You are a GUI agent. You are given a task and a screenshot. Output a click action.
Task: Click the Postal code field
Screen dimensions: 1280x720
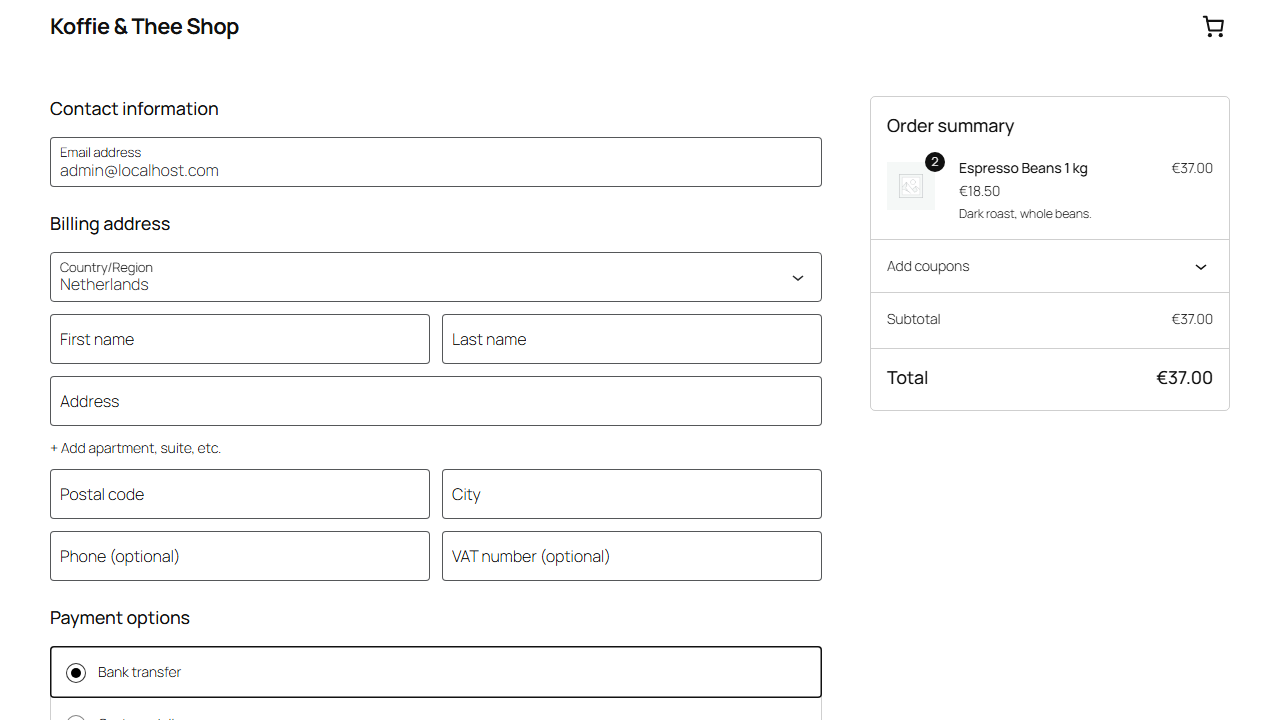coord(240,494)
